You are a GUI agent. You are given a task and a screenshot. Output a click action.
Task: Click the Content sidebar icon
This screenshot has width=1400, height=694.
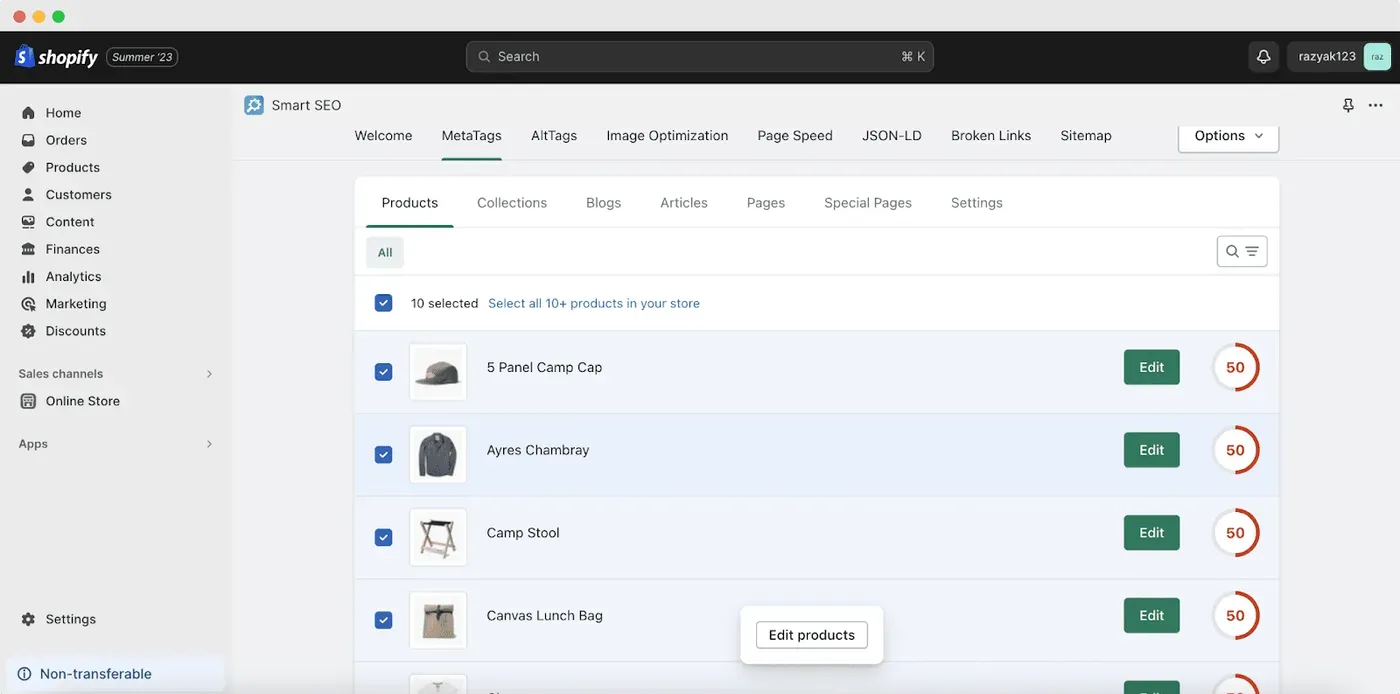point(28,222)
